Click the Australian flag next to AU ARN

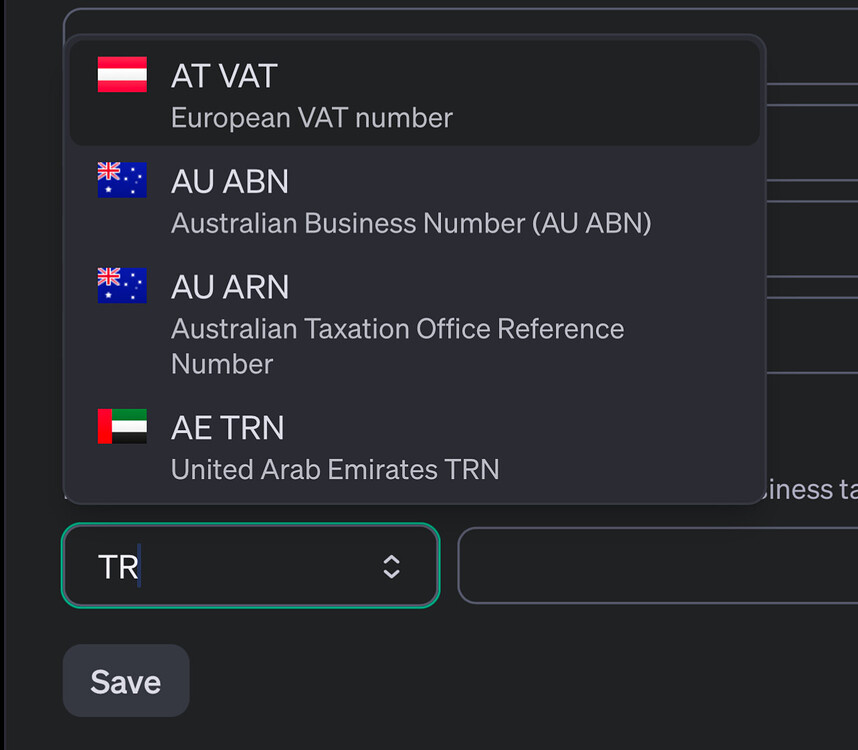(x=122, y=286)
